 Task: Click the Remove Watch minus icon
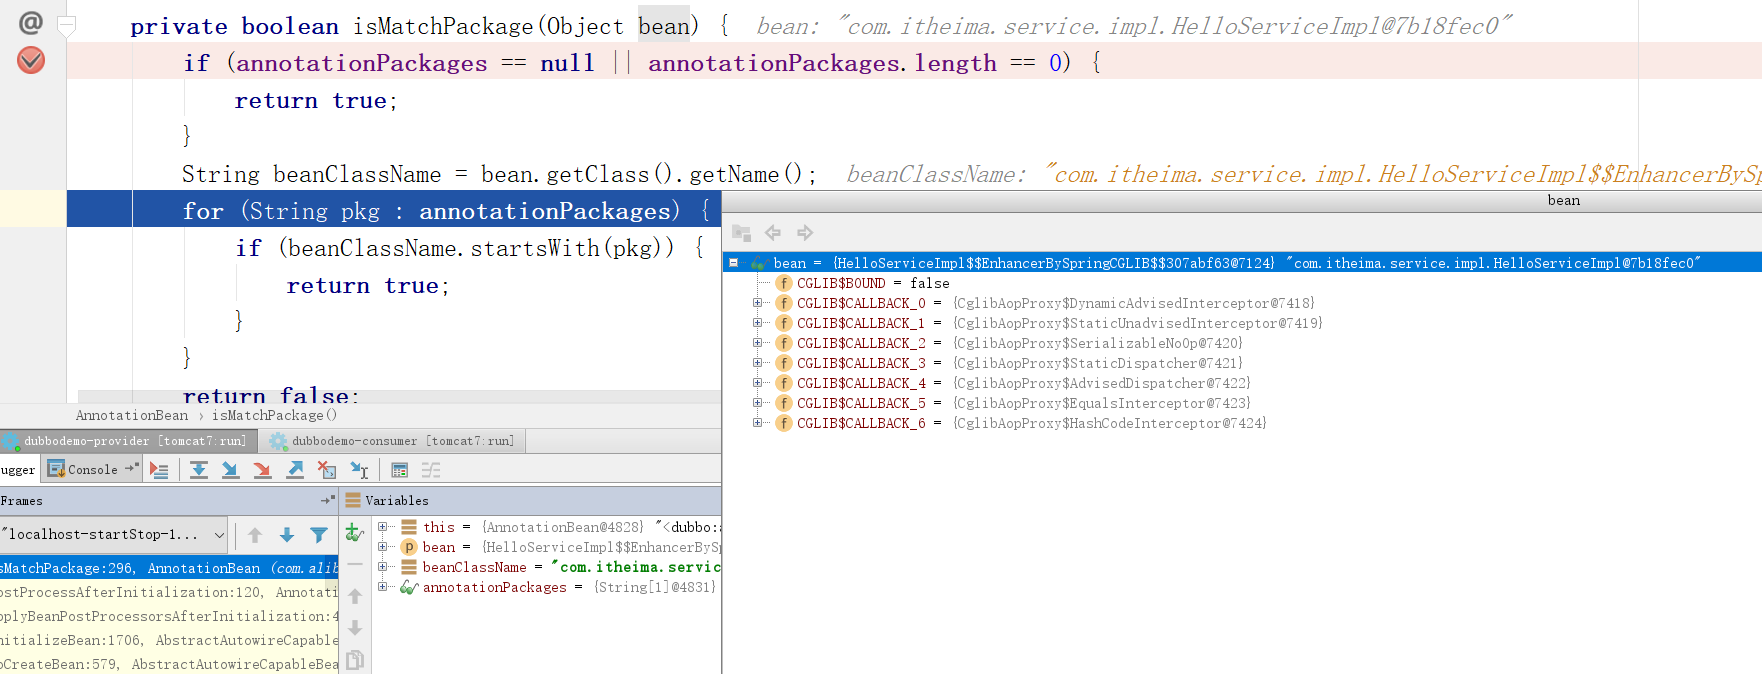coord(355,564)
